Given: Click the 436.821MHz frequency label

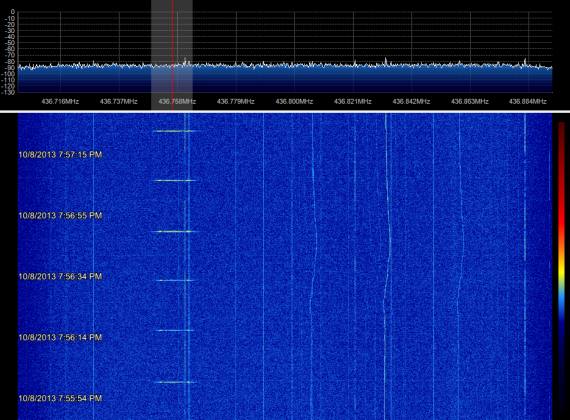Looking at the screenshot, I should point(353,101).
